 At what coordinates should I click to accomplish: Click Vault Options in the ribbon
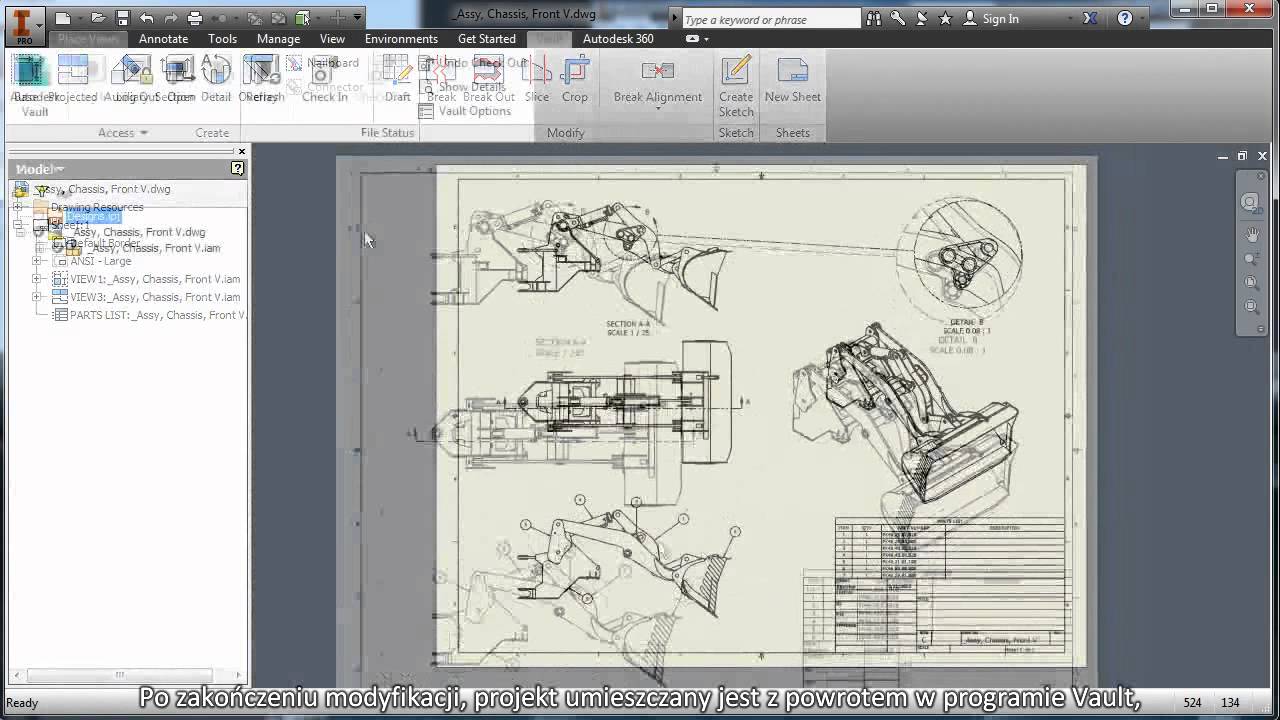[x=465, y=111]
